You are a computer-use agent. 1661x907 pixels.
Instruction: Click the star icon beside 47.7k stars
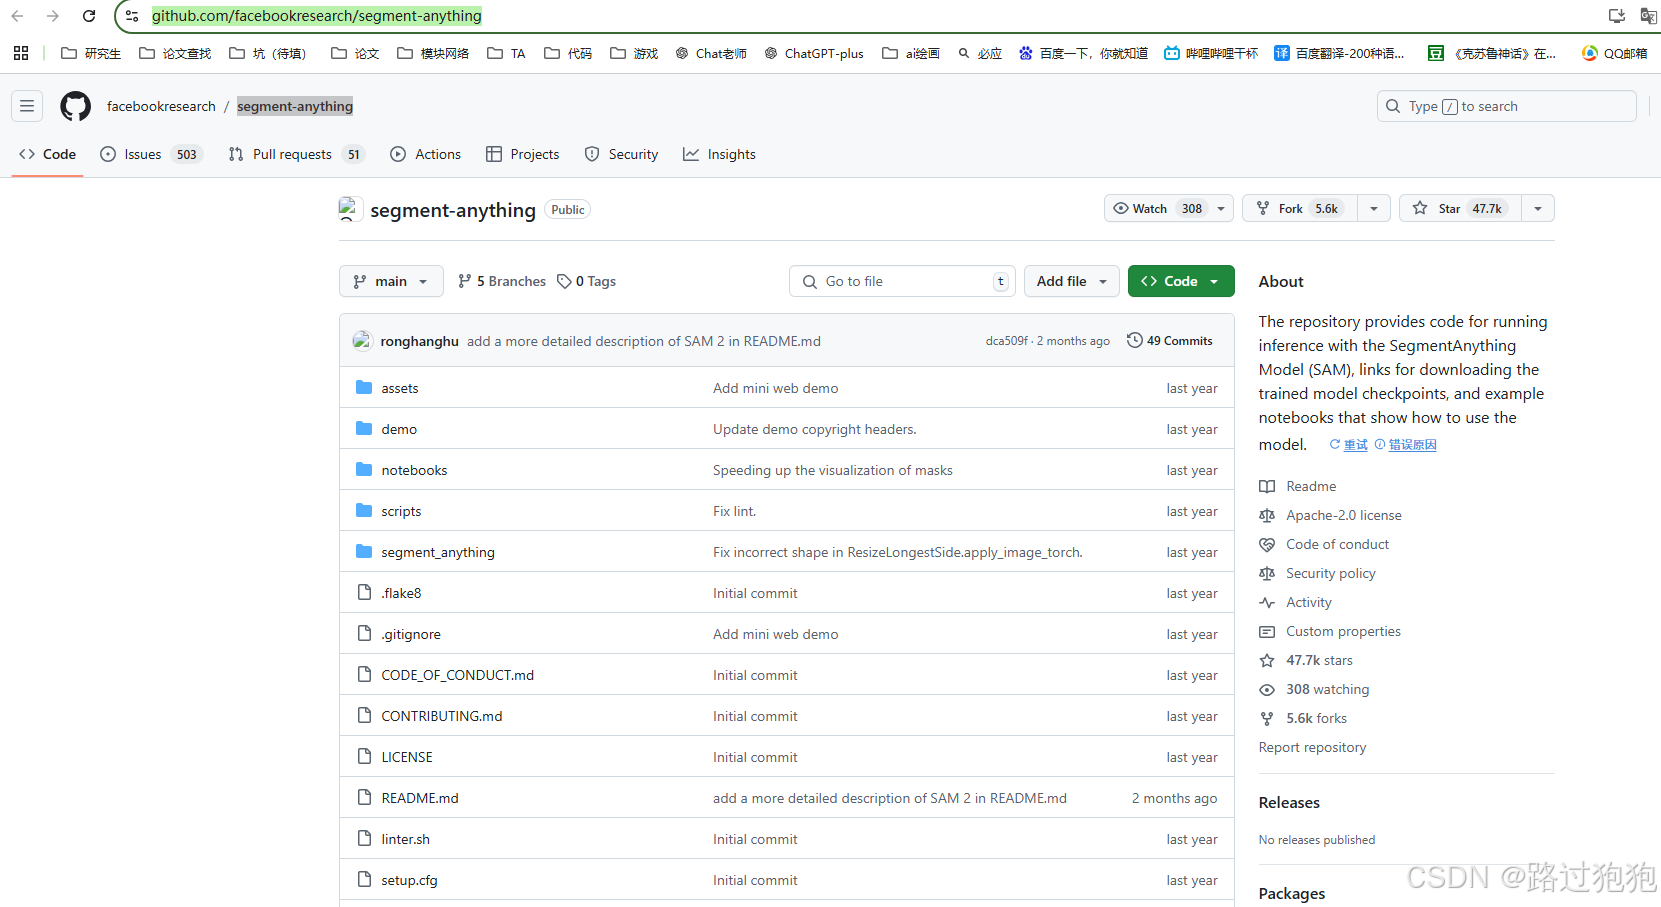1267,660
